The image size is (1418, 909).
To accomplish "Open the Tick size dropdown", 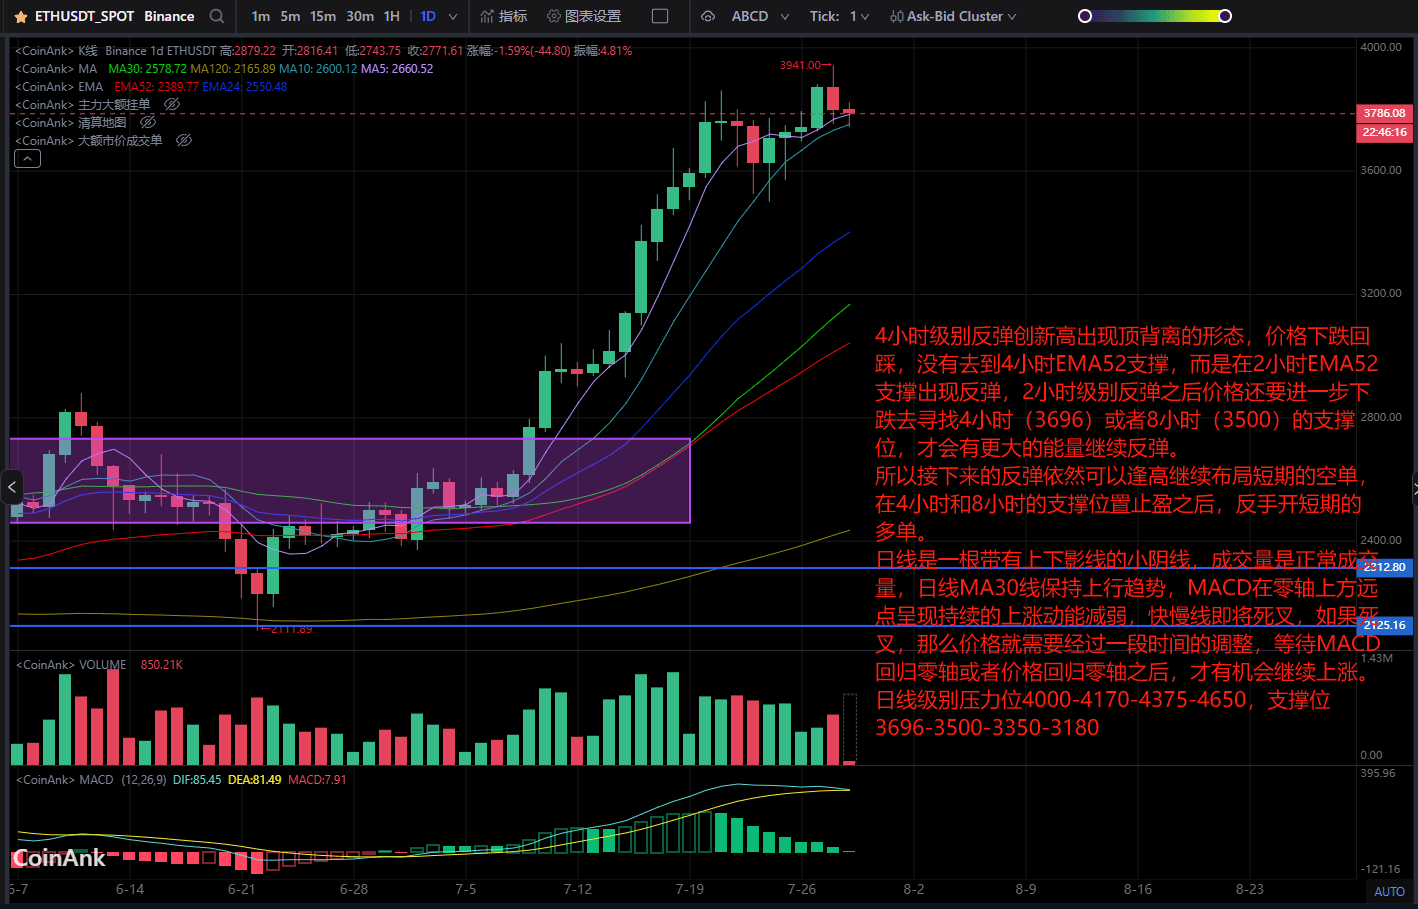I will point(840,16).
